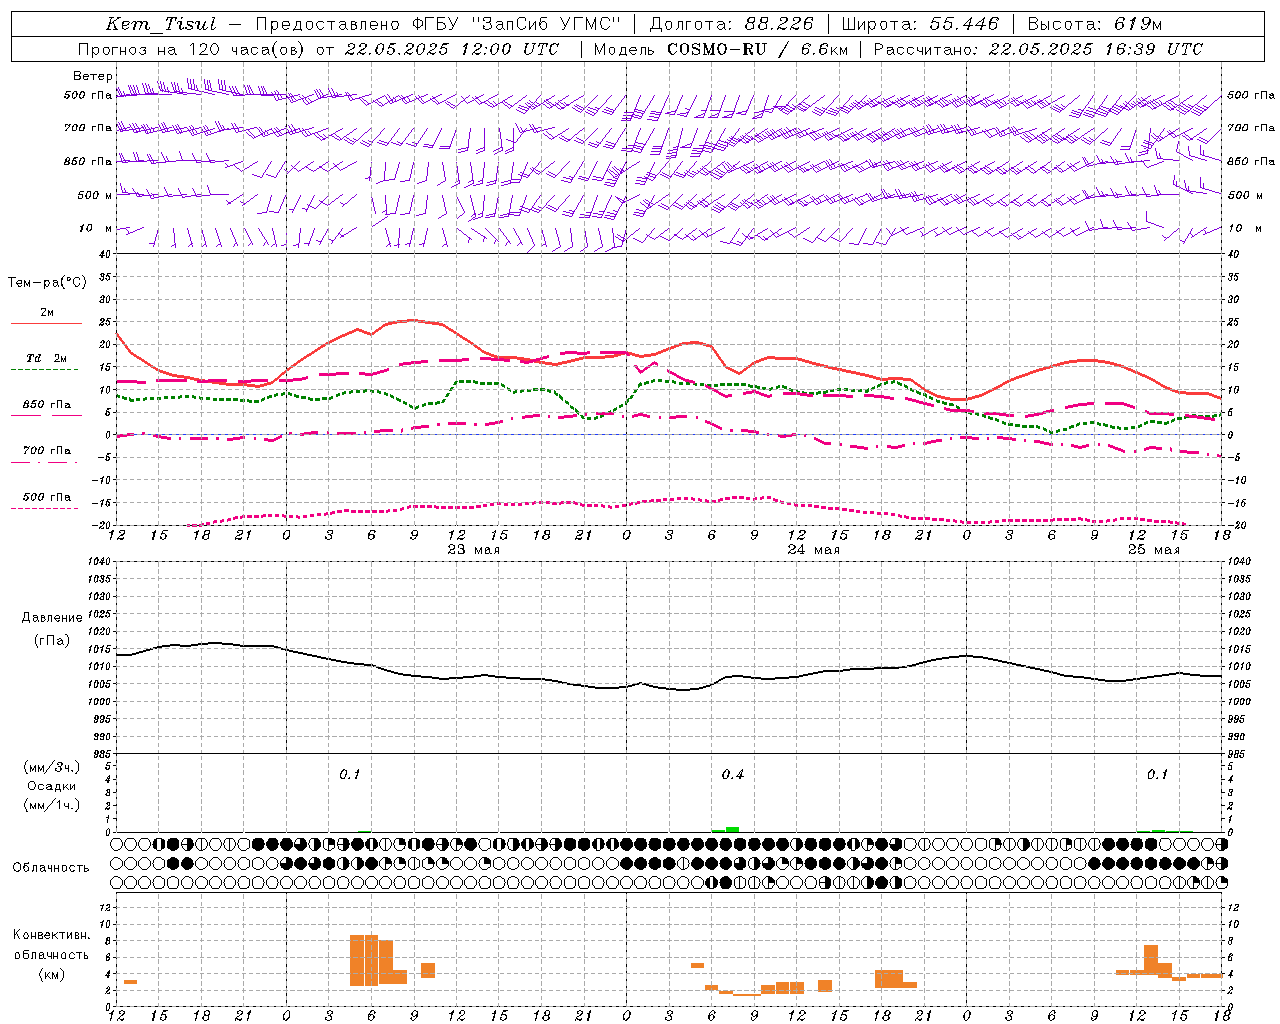Click the 'Рассчитано: 22.05.2025 16:39 UTC' timestamp
Image resolution: width=1280 pixels, height=1024 pixels.
point(1038,49)
